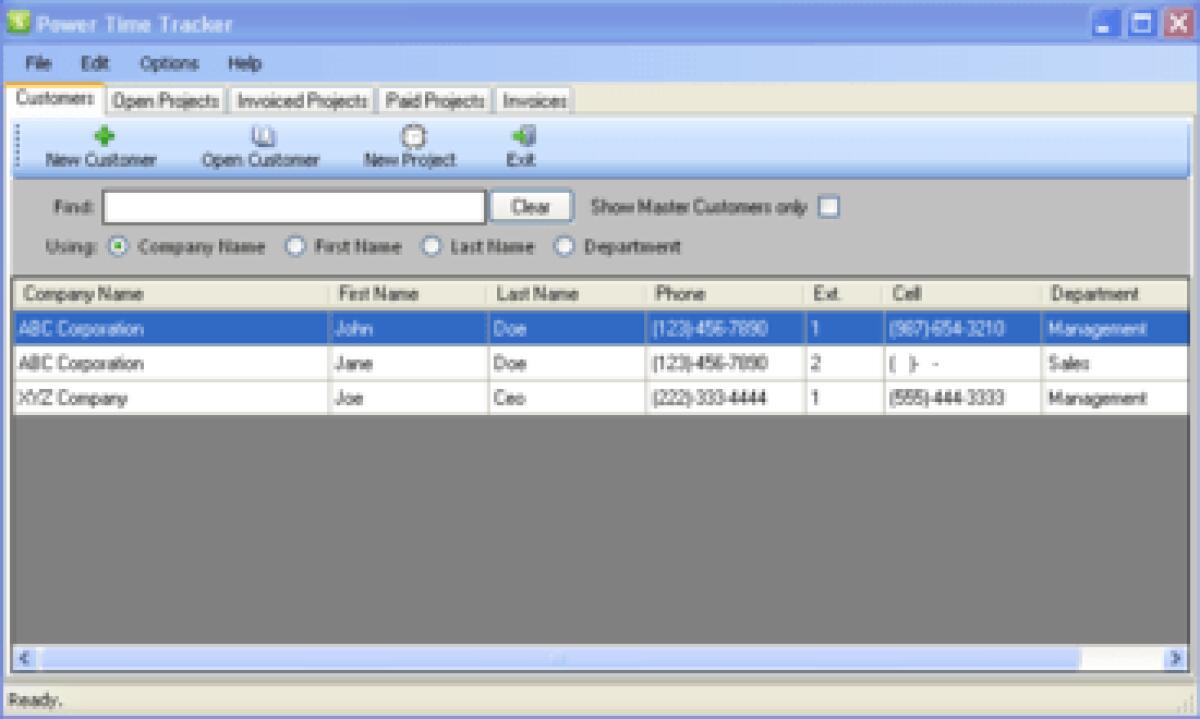Image resolution: width=1200 pixels, height=719 pixels.
Task: Start a new project
Action: pyautogui.click(x=410, y=145)
